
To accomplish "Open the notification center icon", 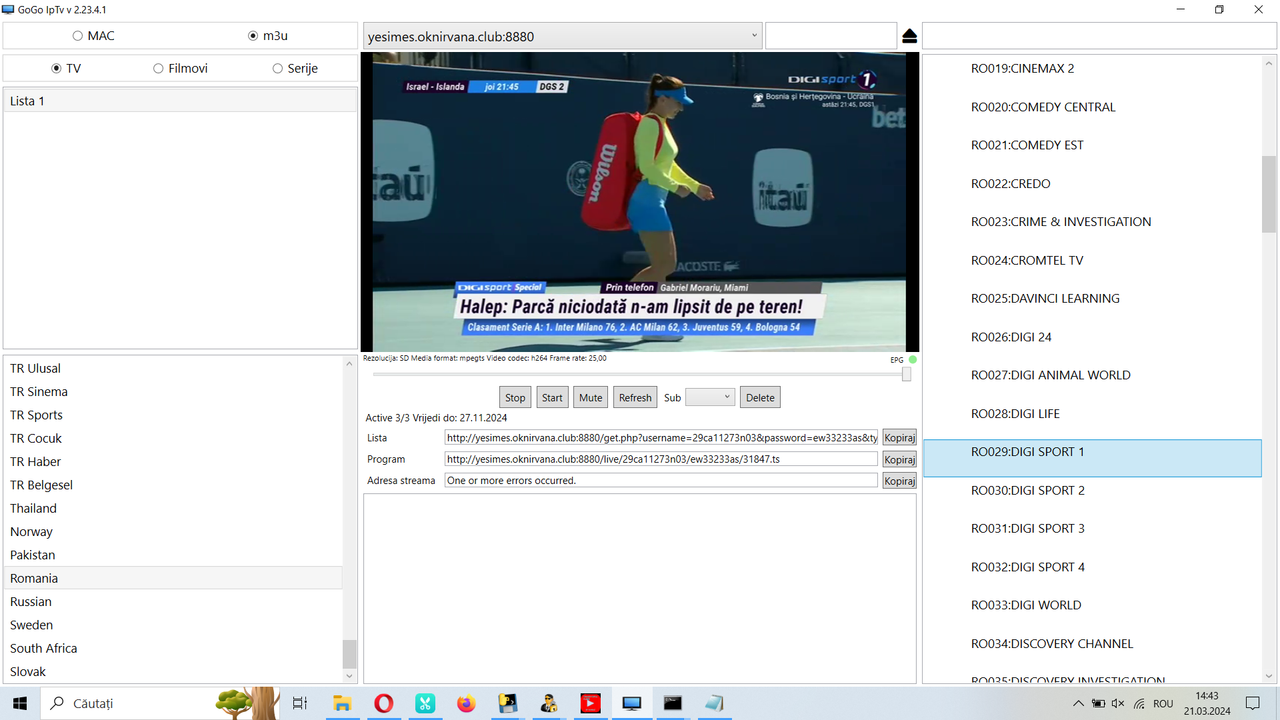I will [1252, 704].
